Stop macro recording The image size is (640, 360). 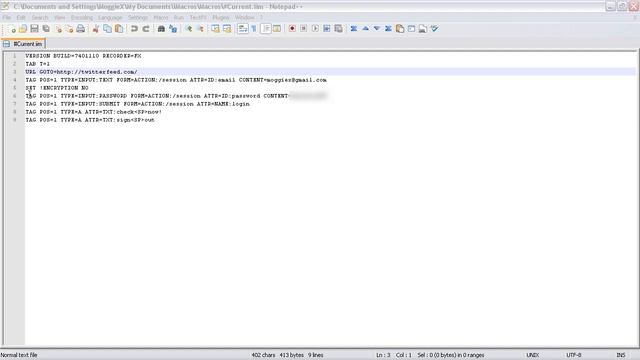pyautogui.click(x=303, y=29)
